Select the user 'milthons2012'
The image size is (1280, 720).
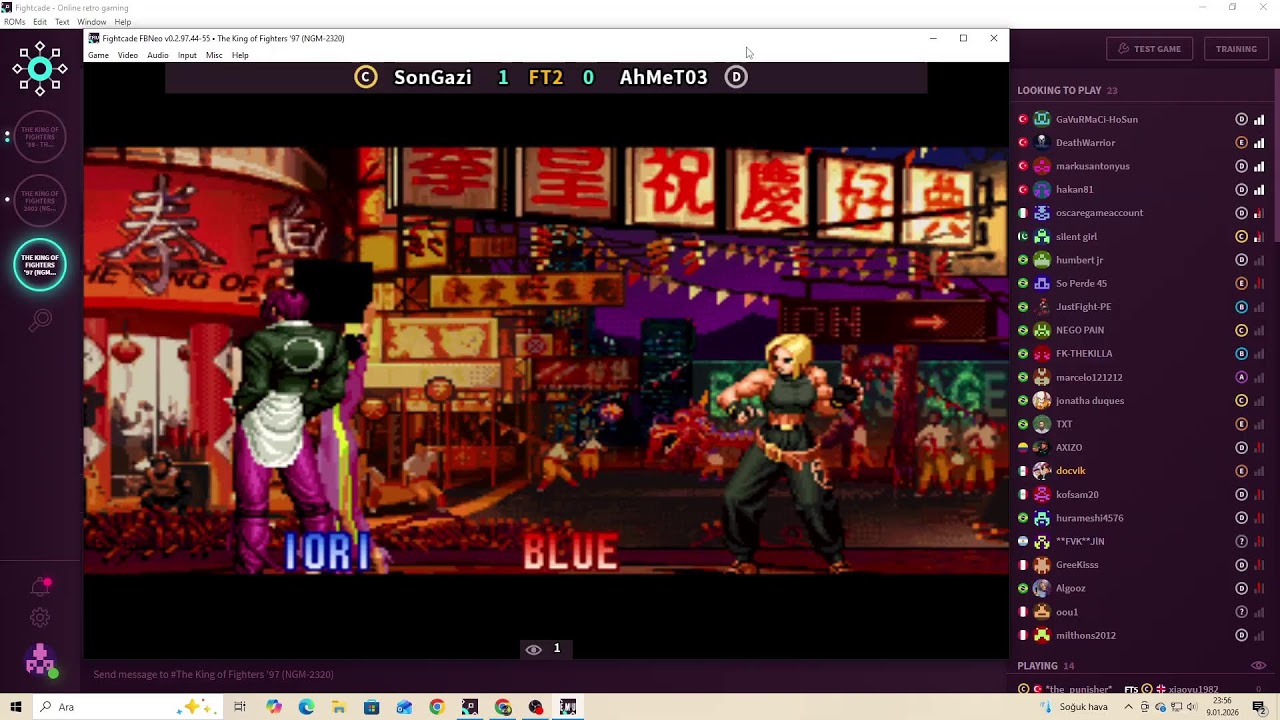[x=1086, y=636]
